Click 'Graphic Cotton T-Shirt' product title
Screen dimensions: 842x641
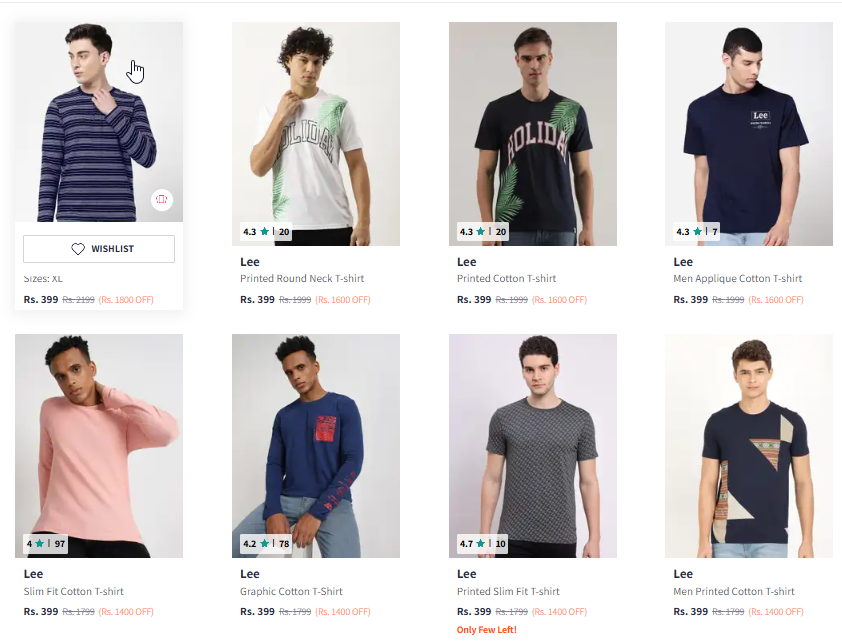click(291, 592)
